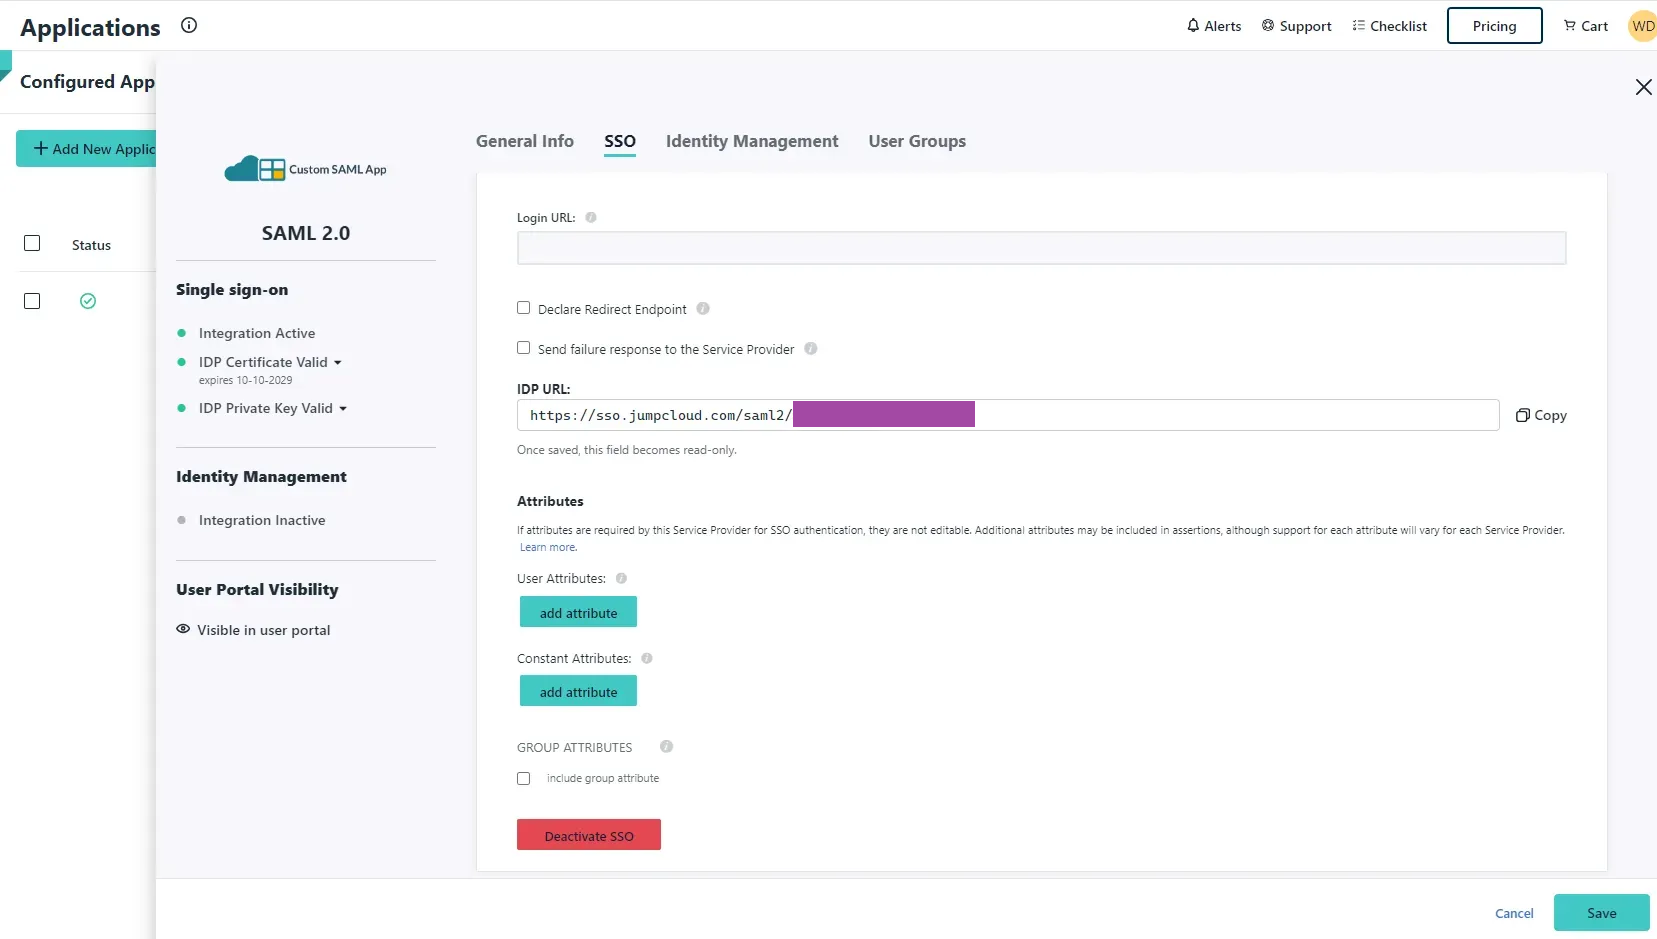Expand IDP Private Key Valid dropdown
This screenshot has width=1657, height=939.
[343, 409]
